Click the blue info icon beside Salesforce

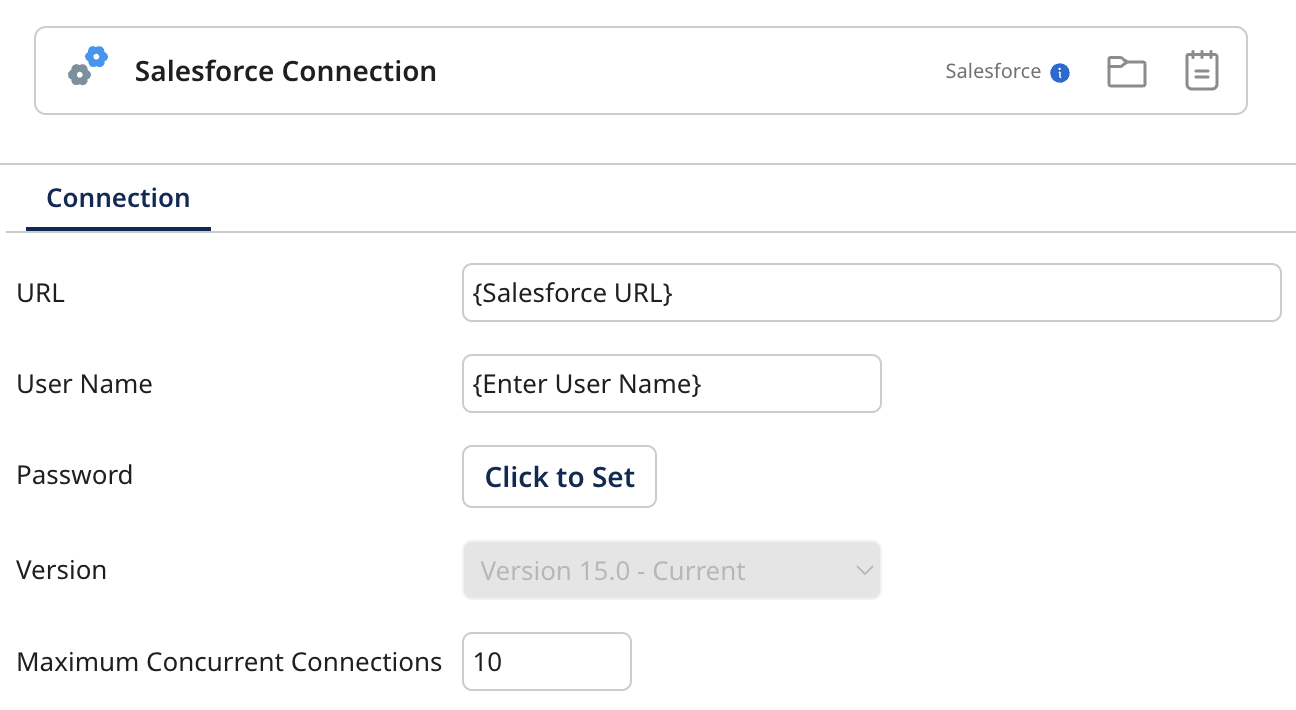[x=1060, y=73]
